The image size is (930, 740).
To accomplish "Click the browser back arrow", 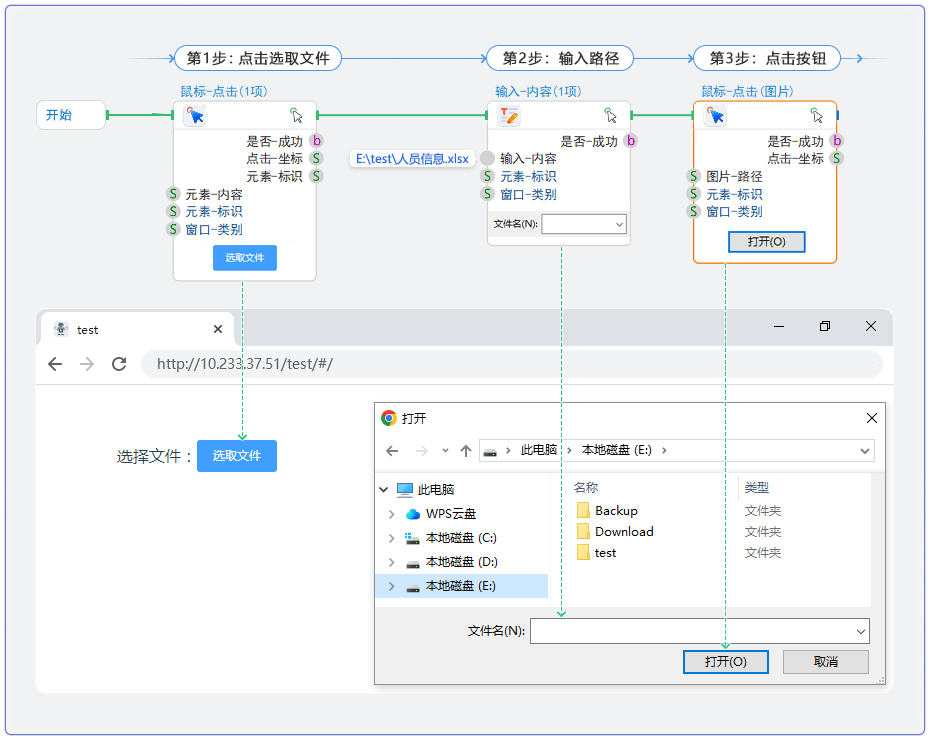I will point(55,364).
